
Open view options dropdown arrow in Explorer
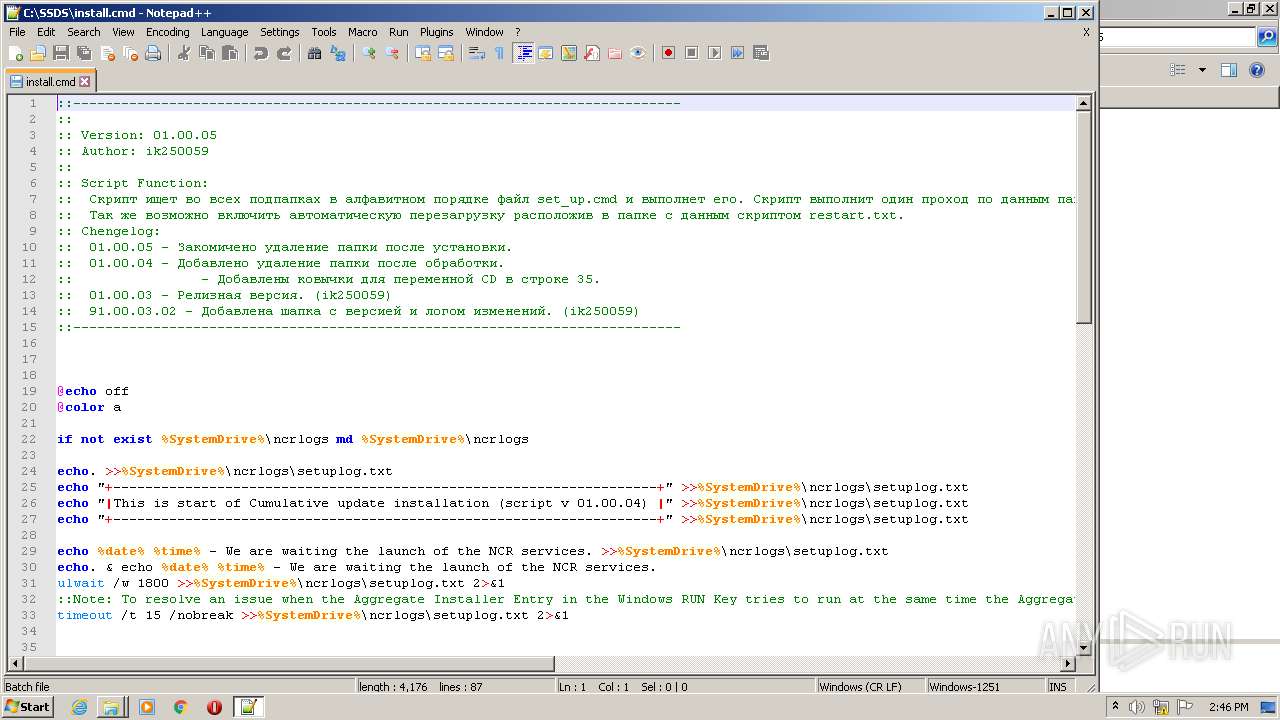[1202, 70]
